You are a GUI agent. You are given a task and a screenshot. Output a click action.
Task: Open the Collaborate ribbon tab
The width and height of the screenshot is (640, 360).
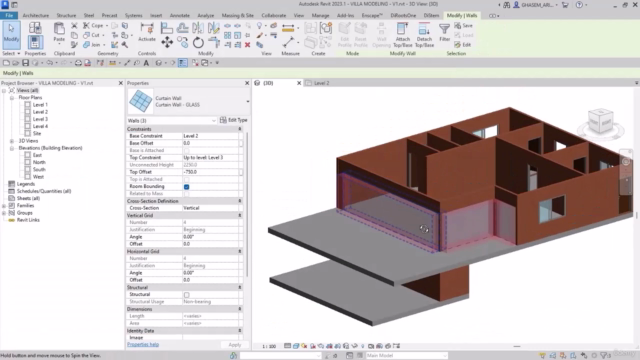coord(273,16)
